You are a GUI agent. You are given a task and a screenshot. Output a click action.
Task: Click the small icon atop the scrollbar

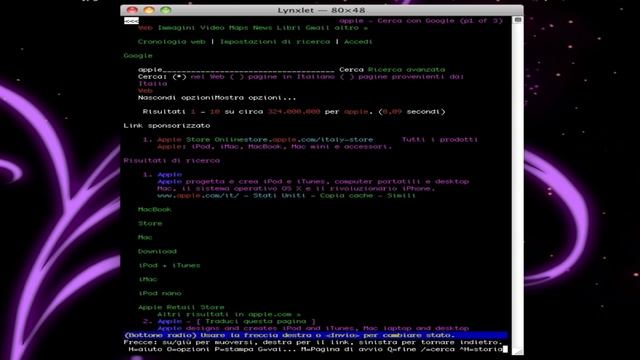tap(518, 20)
